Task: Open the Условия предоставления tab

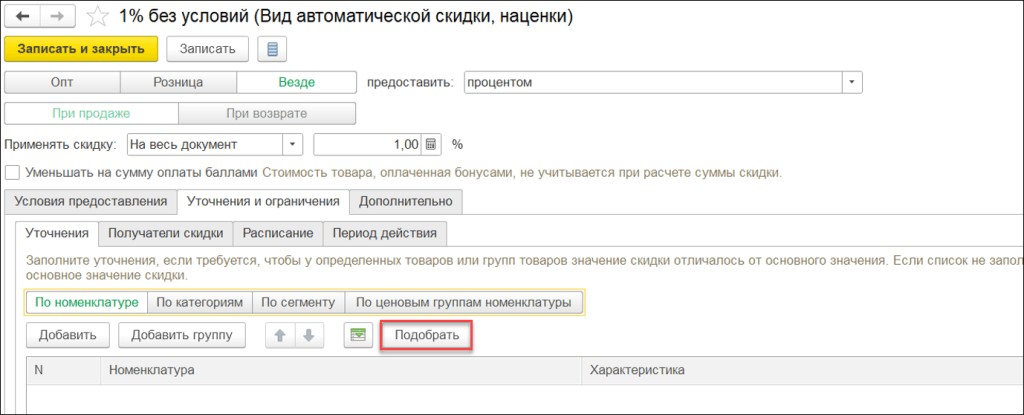Action: pyautogui.click(x=91, y=201)
